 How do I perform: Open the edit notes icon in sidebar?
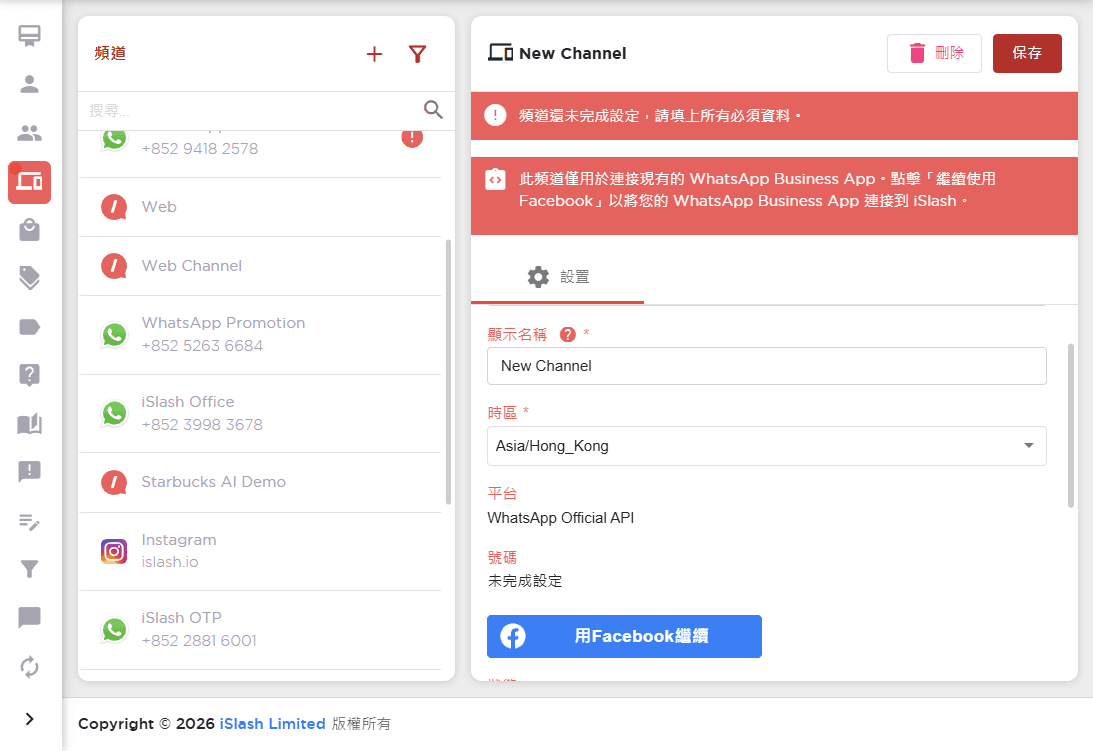pyautogui.click(x=29, y=521)
